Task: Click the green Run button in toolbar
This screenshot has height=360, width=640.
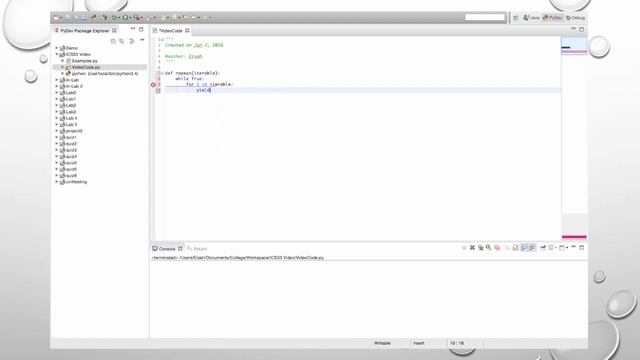Action: click(125, 18)
